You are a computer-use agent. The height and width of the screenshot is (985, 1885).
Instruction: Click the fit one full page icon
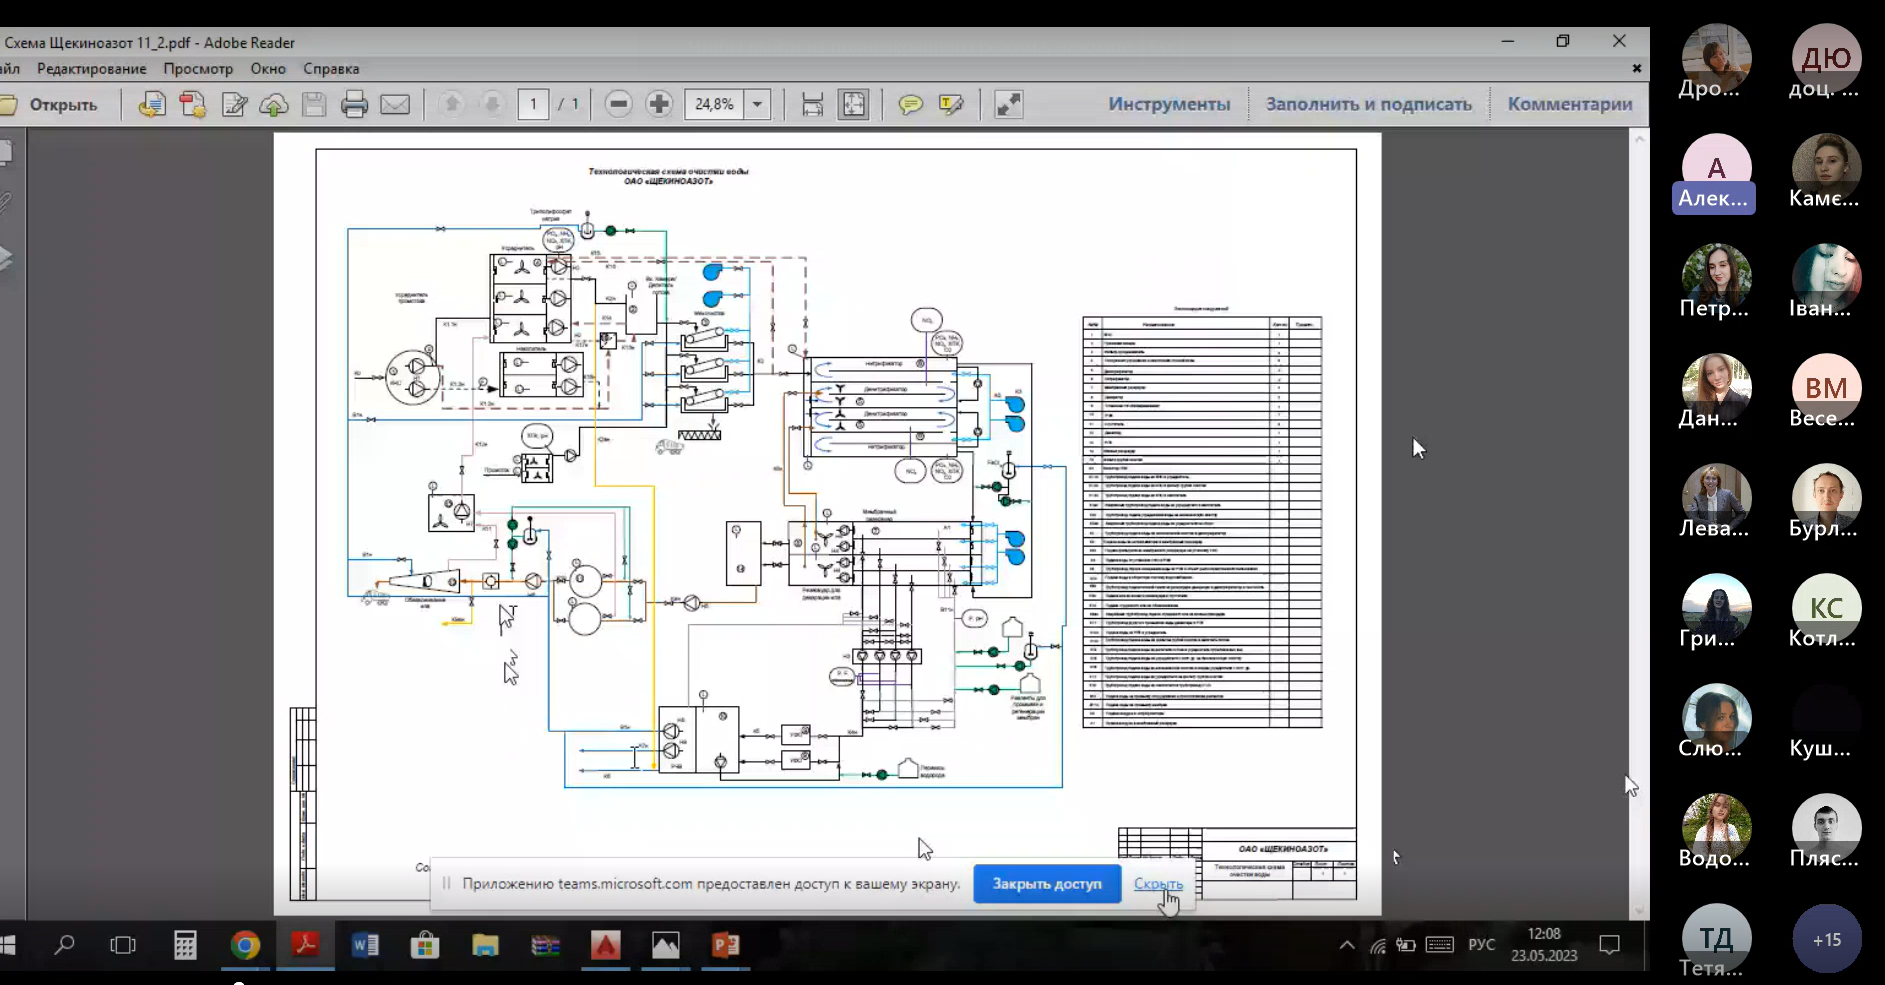tap(854, 104)
